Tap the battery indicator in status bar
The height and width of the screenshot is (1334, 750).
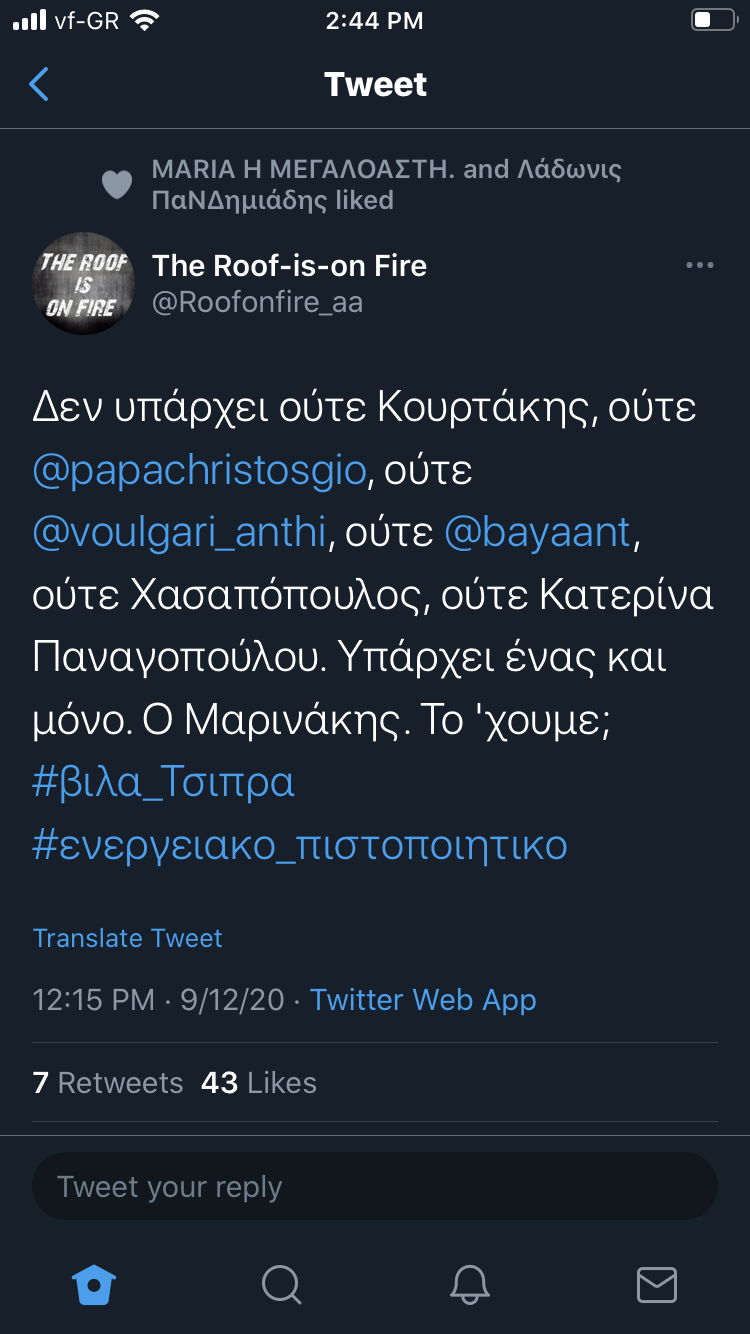(714, 21)
